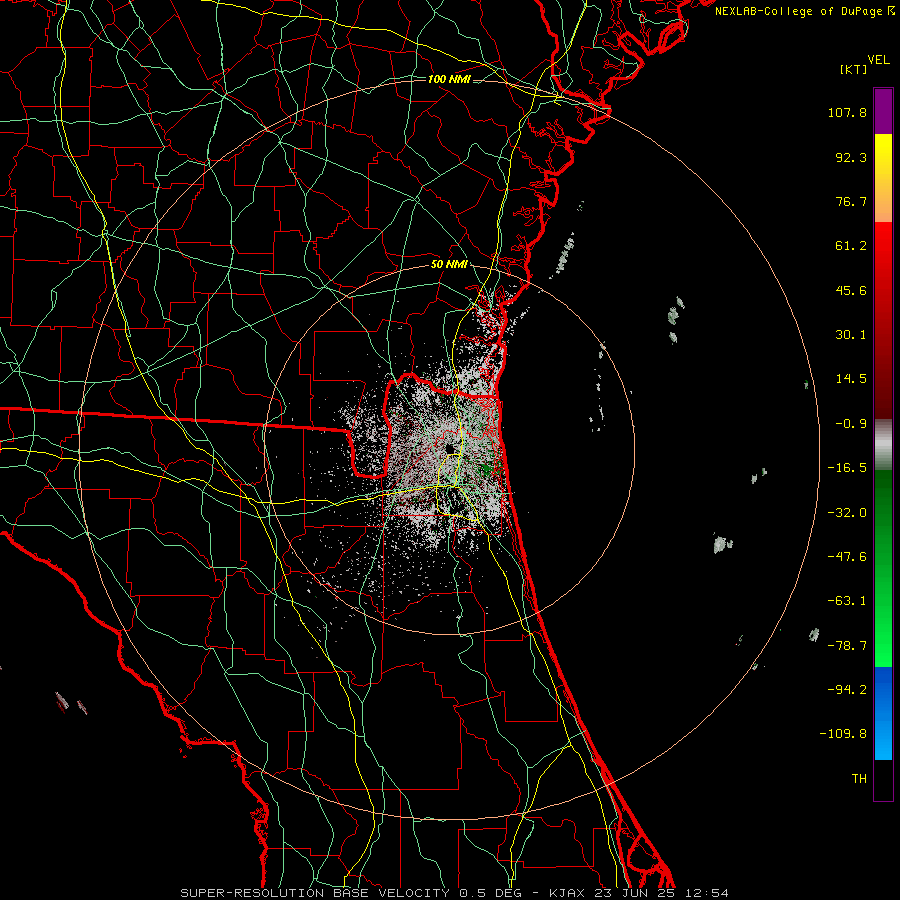Click the blue segment of the velocity color bar
This screenshot has width=900, height=900.
pyautogui.click(x=883, y=713)
